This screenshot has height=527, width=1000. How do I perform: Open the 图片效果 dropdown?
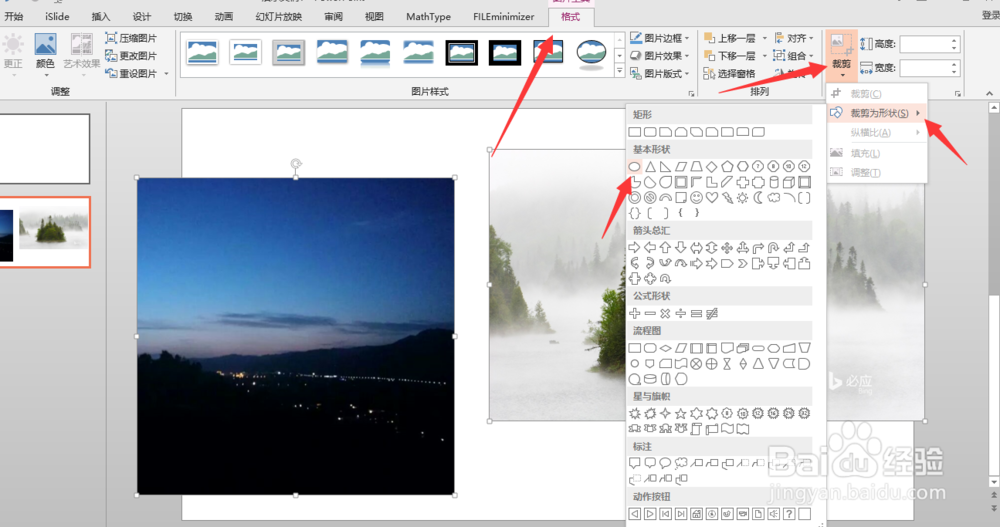tap(660, 56)
